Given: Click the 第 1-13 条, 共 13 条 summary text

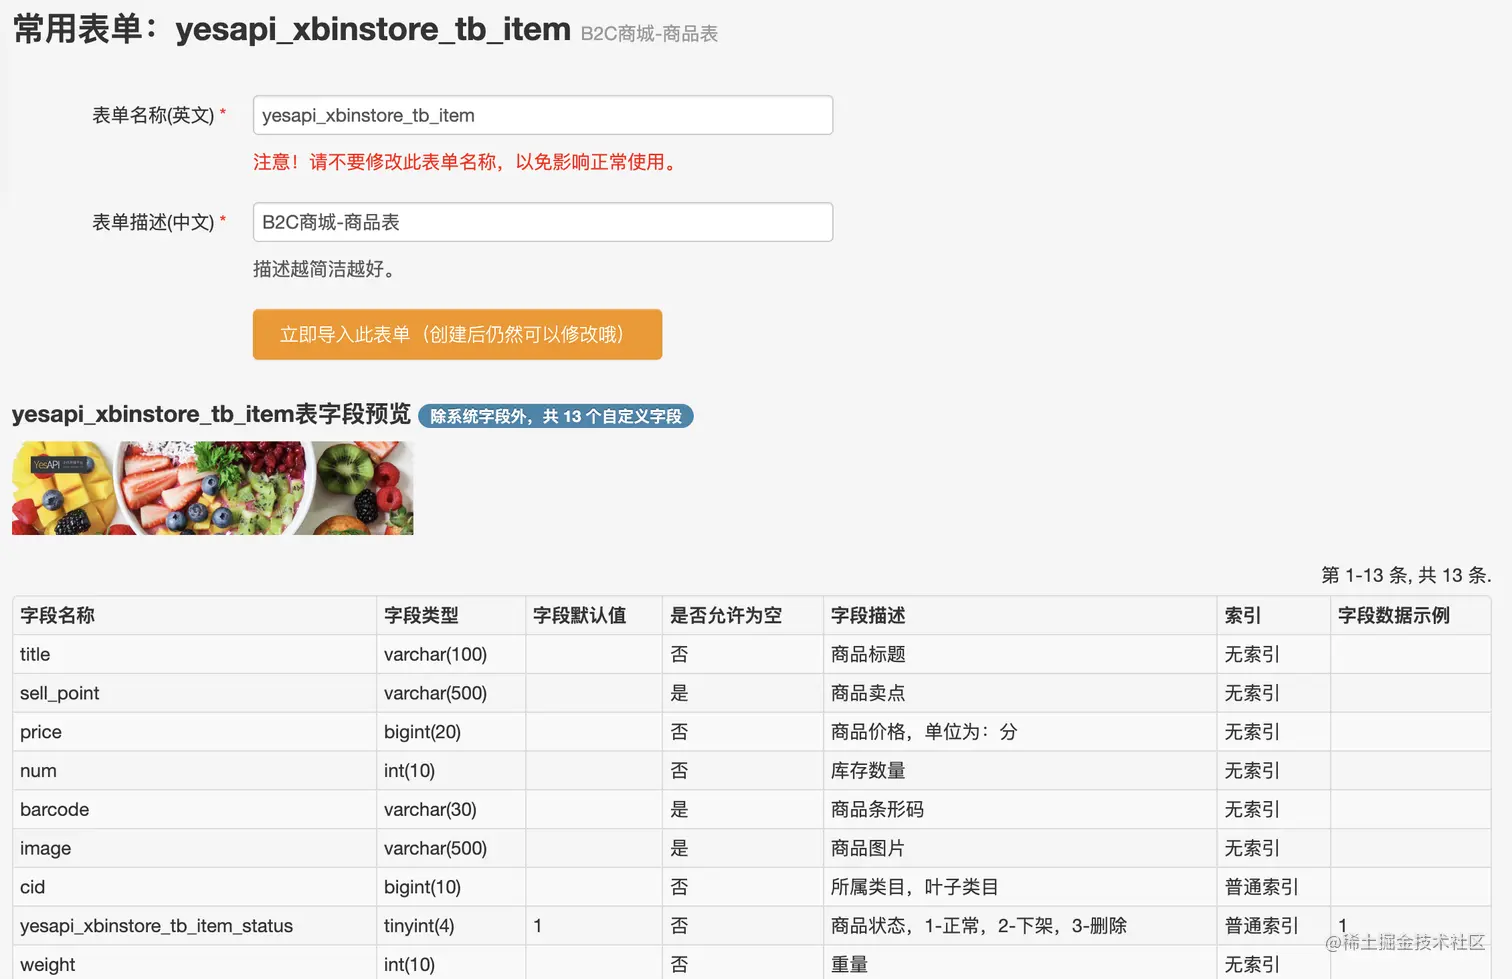Looking at the screenshot, I should (1406, 575).
